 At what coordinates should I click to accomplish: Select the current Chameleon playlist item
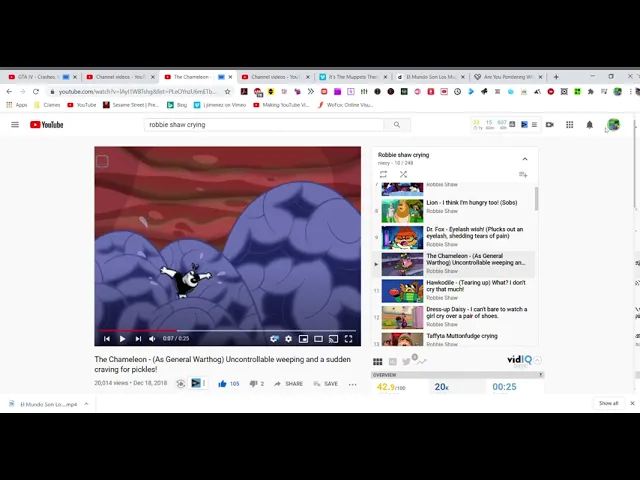pos(455,264)
